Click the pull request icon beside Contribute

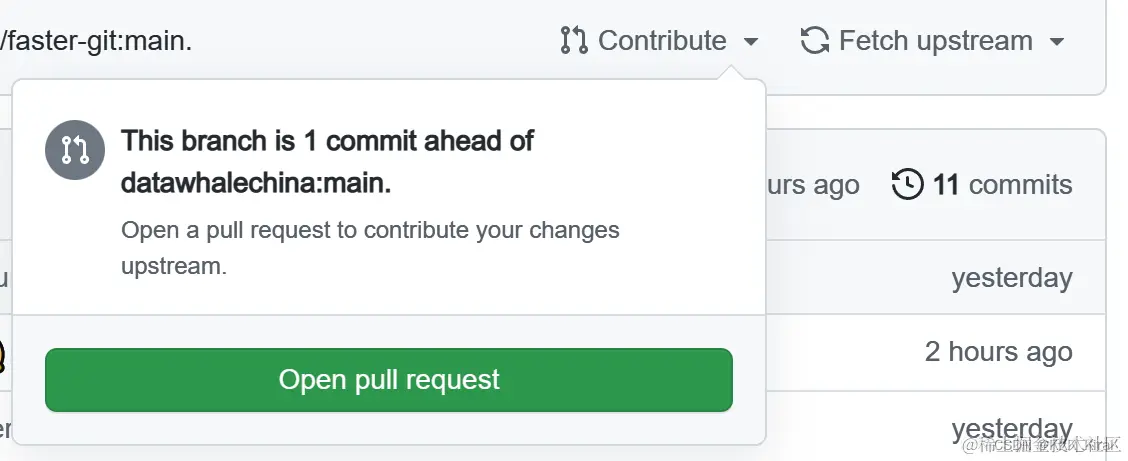click(x=573, y=41)
